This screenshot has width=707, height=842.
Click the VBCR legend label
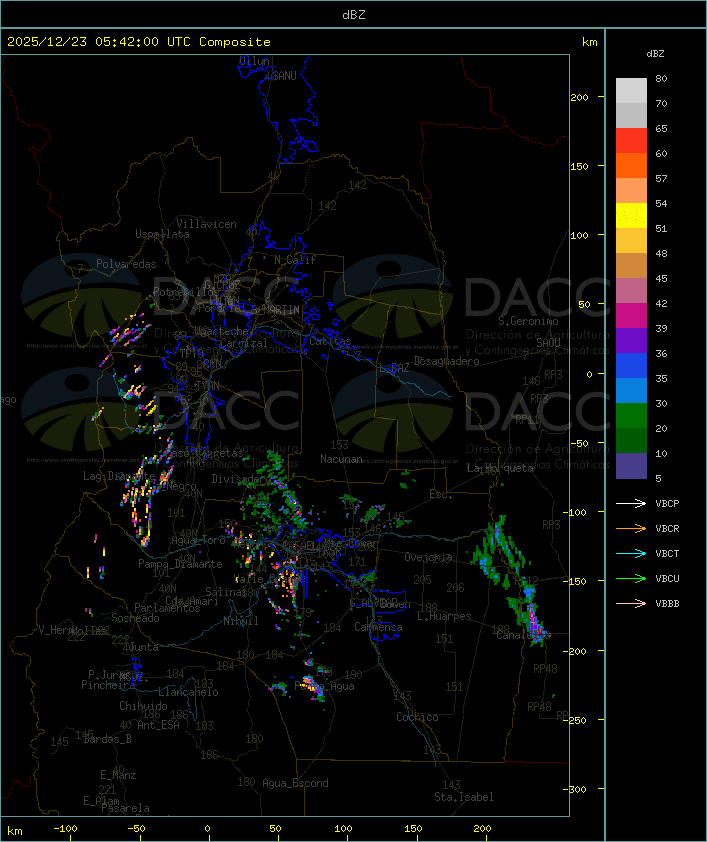coord(667,529)
